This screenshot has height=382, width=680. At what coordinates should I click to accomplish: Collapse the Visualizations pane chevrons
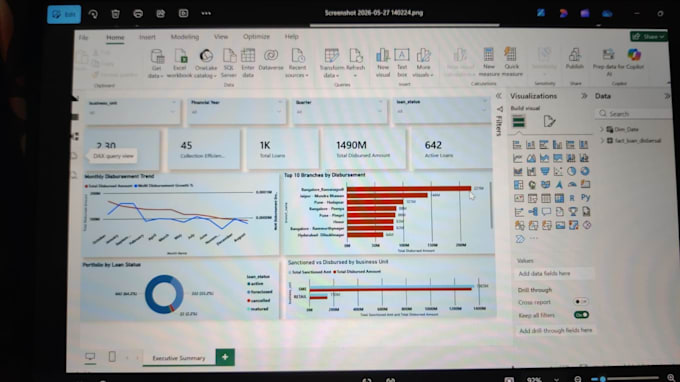[x=584, y=96]
